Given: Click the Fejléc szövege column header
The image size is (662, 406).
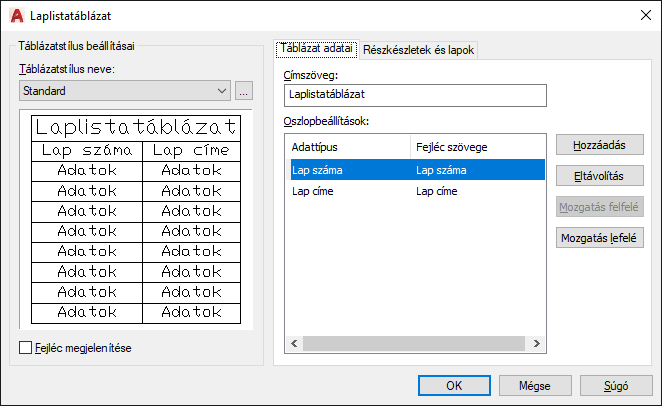Looking at the screenshot, I should (x=476, y=147).
